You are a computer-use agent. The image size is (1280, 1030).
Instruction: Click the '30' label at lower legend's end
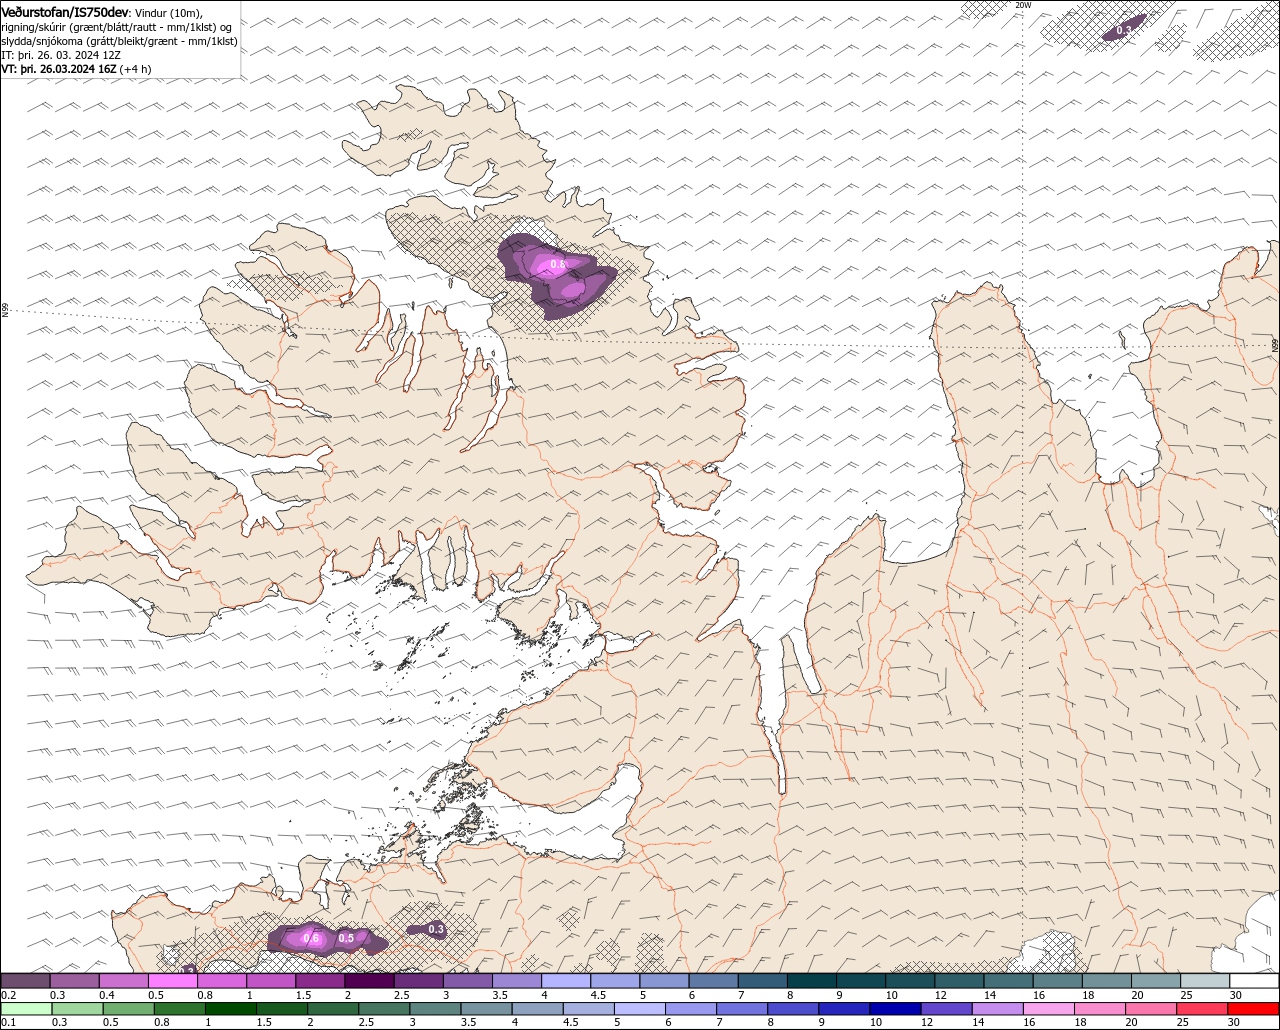point(1233,1022)
